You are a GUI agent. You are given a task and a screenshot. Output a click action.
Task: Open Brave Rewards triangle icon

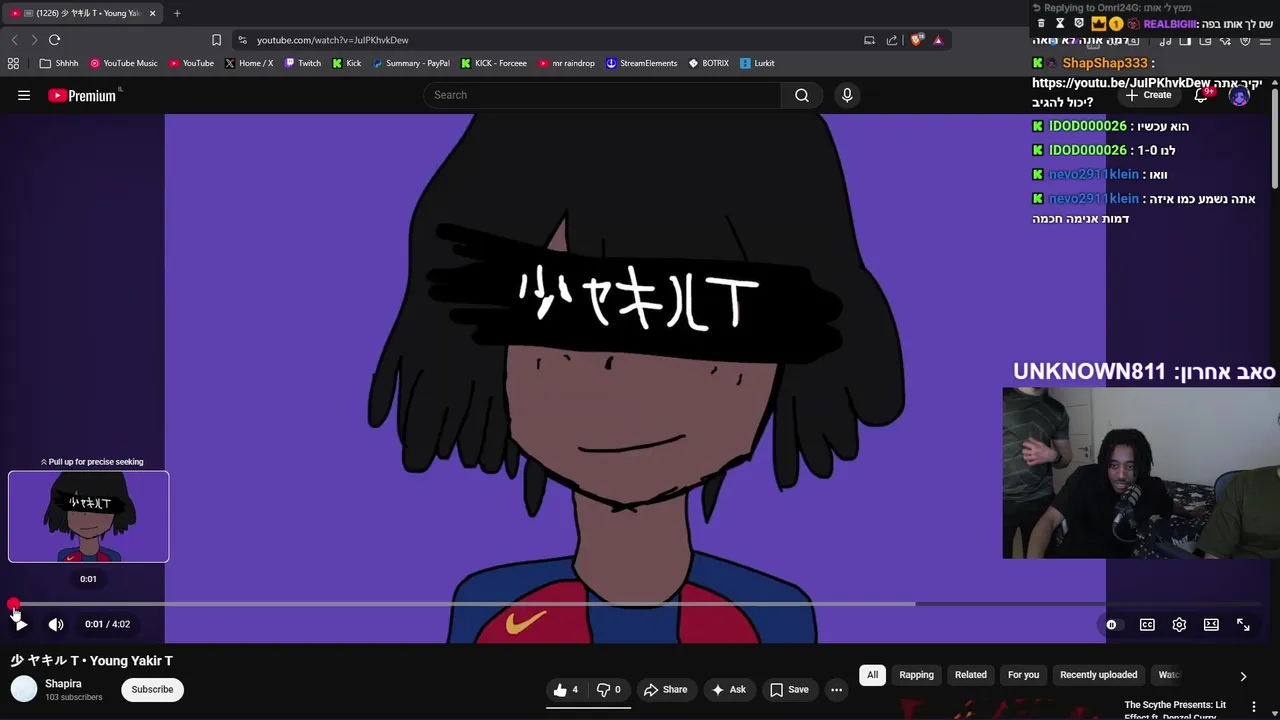point(938,40)
